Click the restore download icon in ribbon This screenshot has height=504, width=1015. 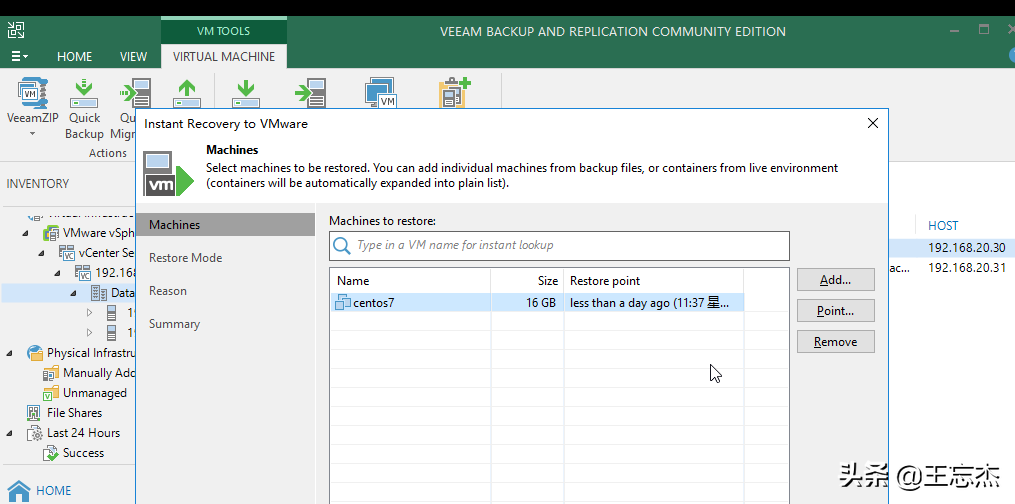pos(245,93)
